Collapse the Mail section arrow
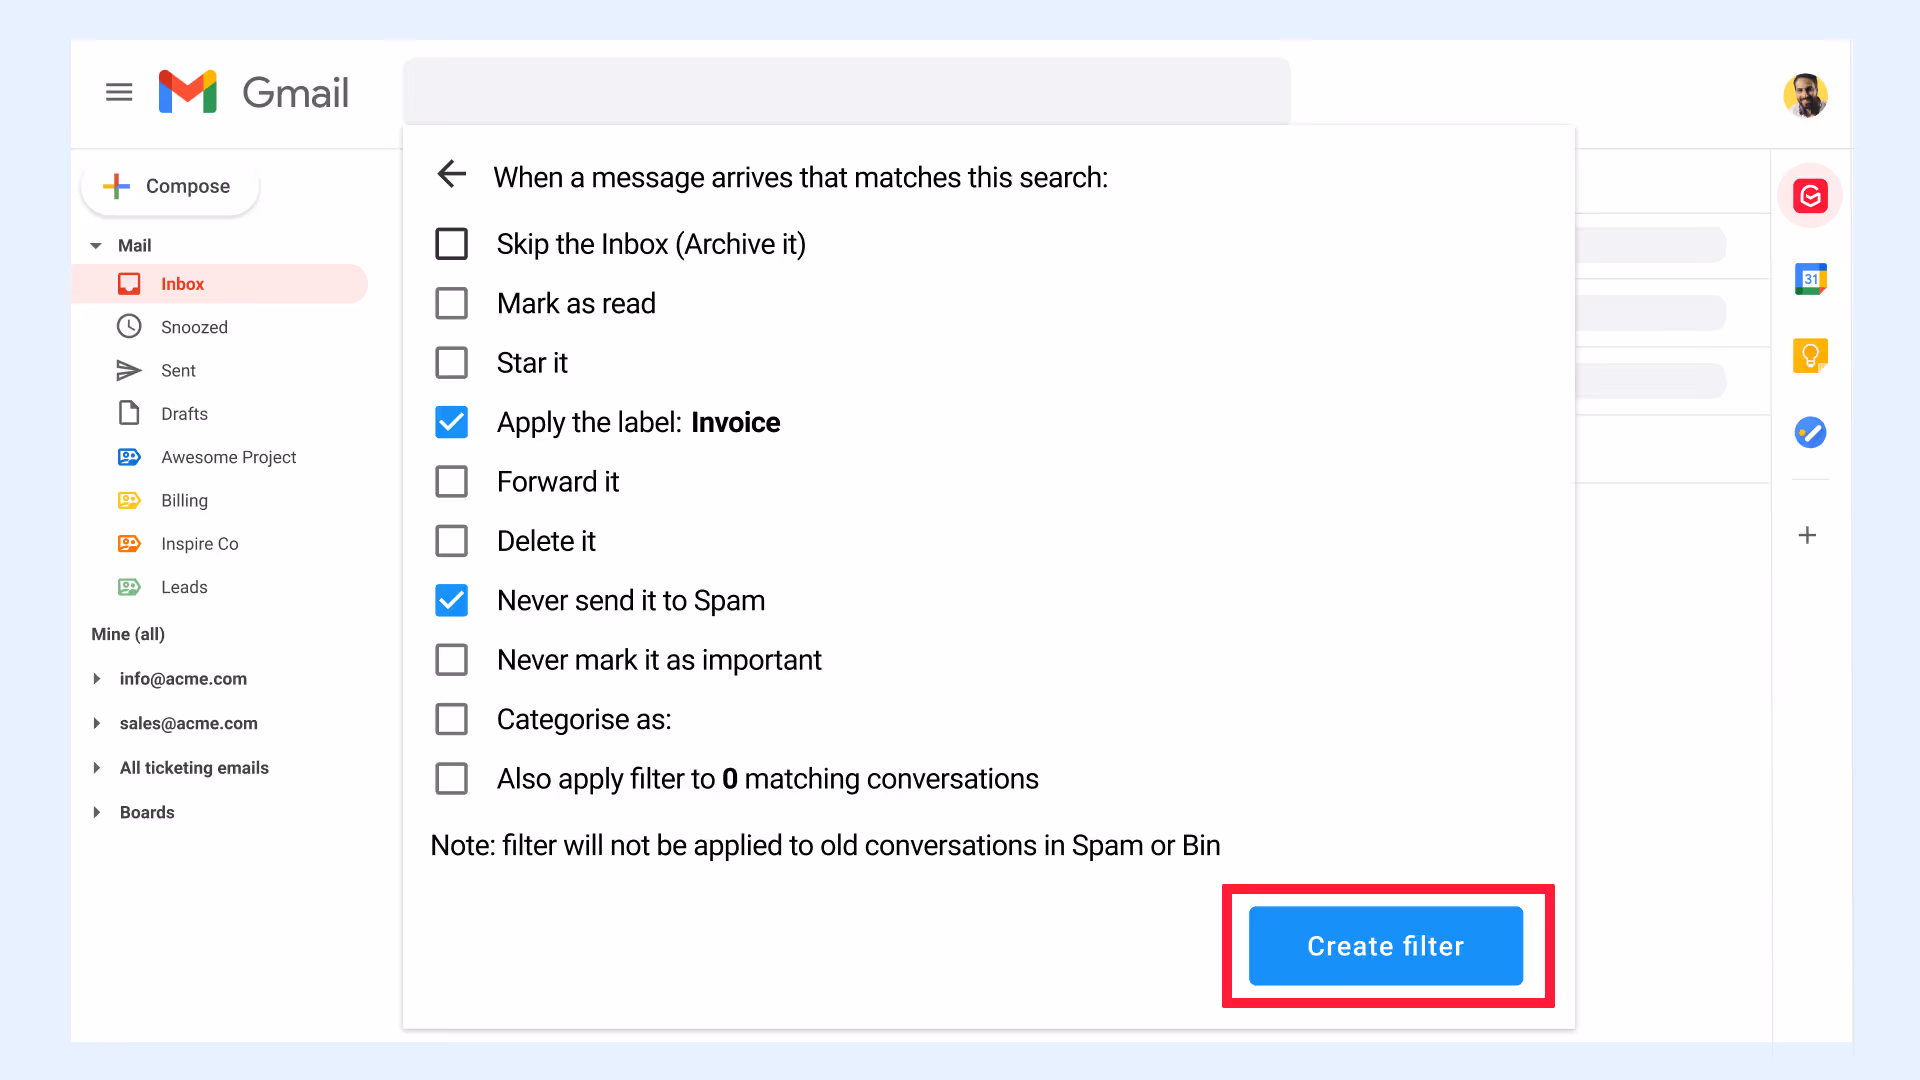This screenshot has width=1920, height=1080. click(96, 246)
